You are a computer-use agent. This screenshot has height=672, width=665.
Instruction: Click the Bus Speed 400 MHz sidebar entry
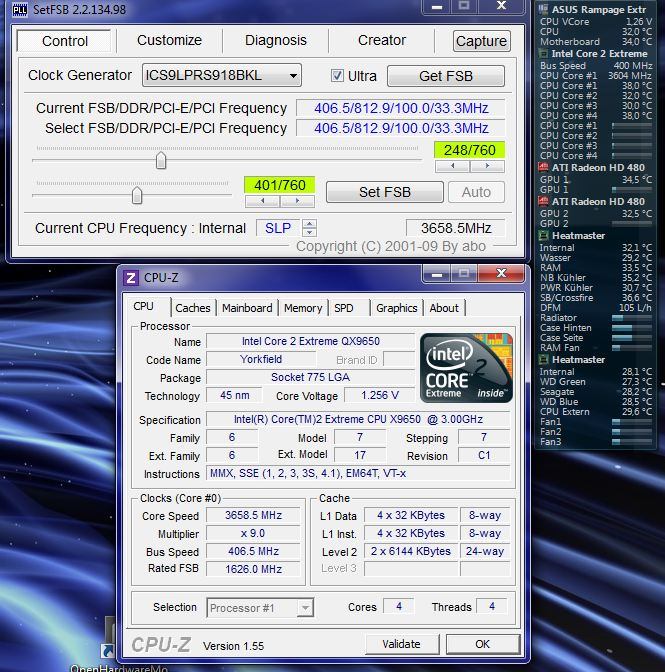click(596, 66)
